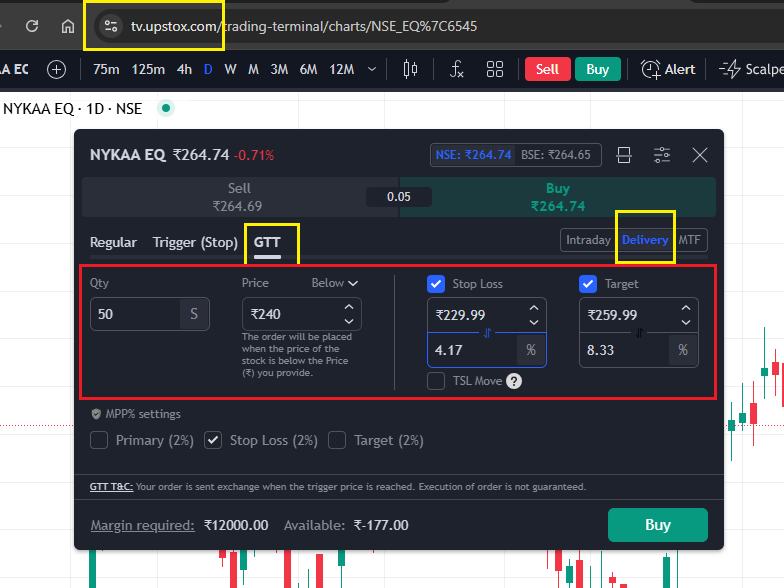Click the Qty input field

pyautogui.click(x=135, y=314)
